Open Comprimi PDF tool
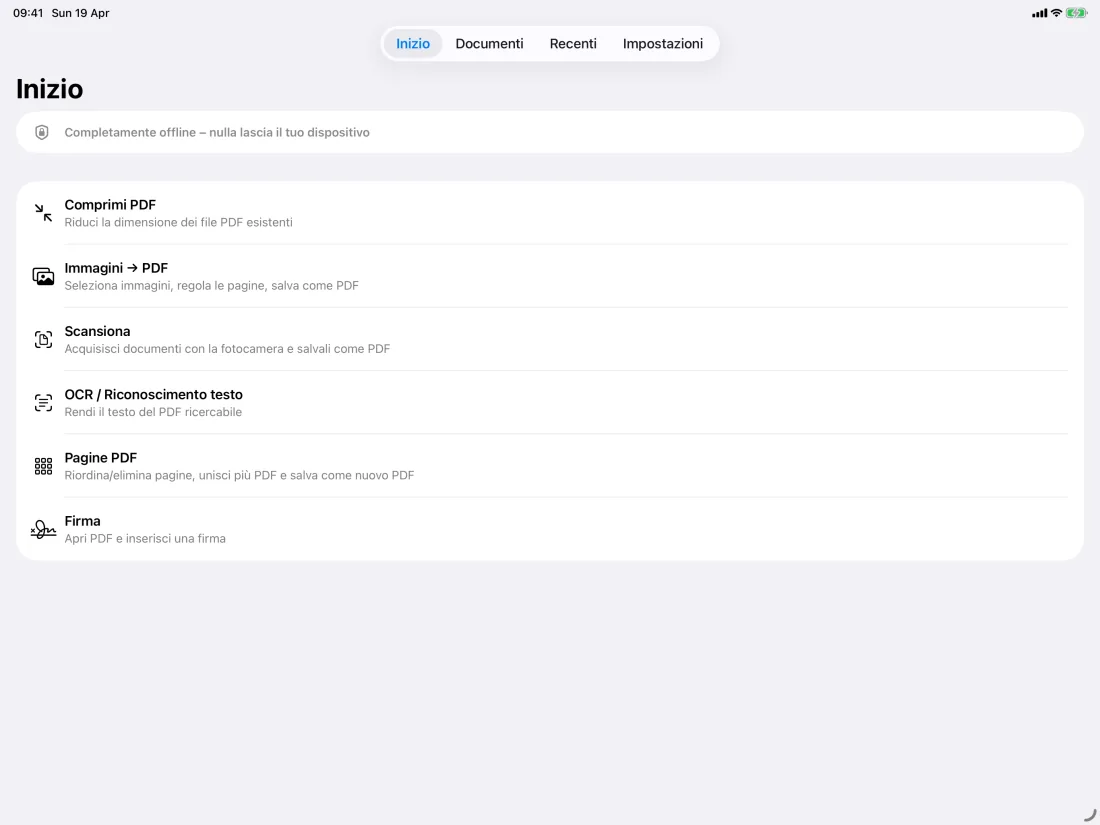Viewport: 1100px width, 825px height. [550, 213]
